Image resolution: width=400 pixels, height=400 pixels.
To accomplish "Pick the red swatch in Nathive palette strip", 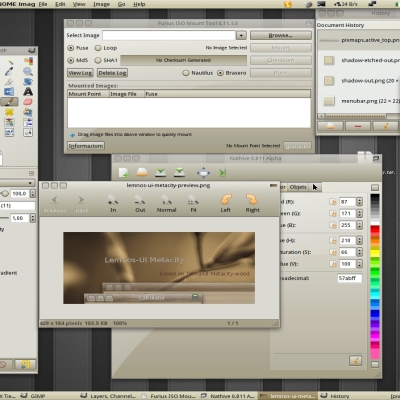I will tap(375, 229).
